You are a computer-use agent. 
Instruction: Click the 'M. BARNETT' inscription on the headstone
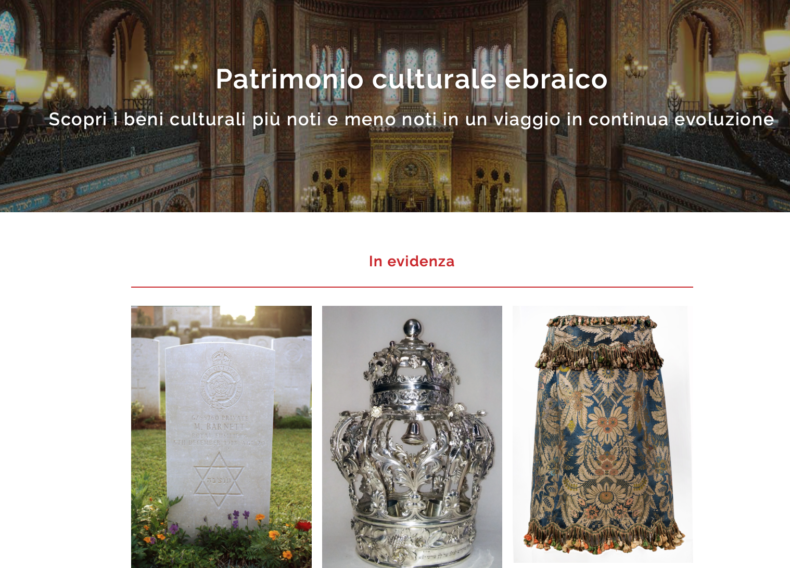(219, 426)
